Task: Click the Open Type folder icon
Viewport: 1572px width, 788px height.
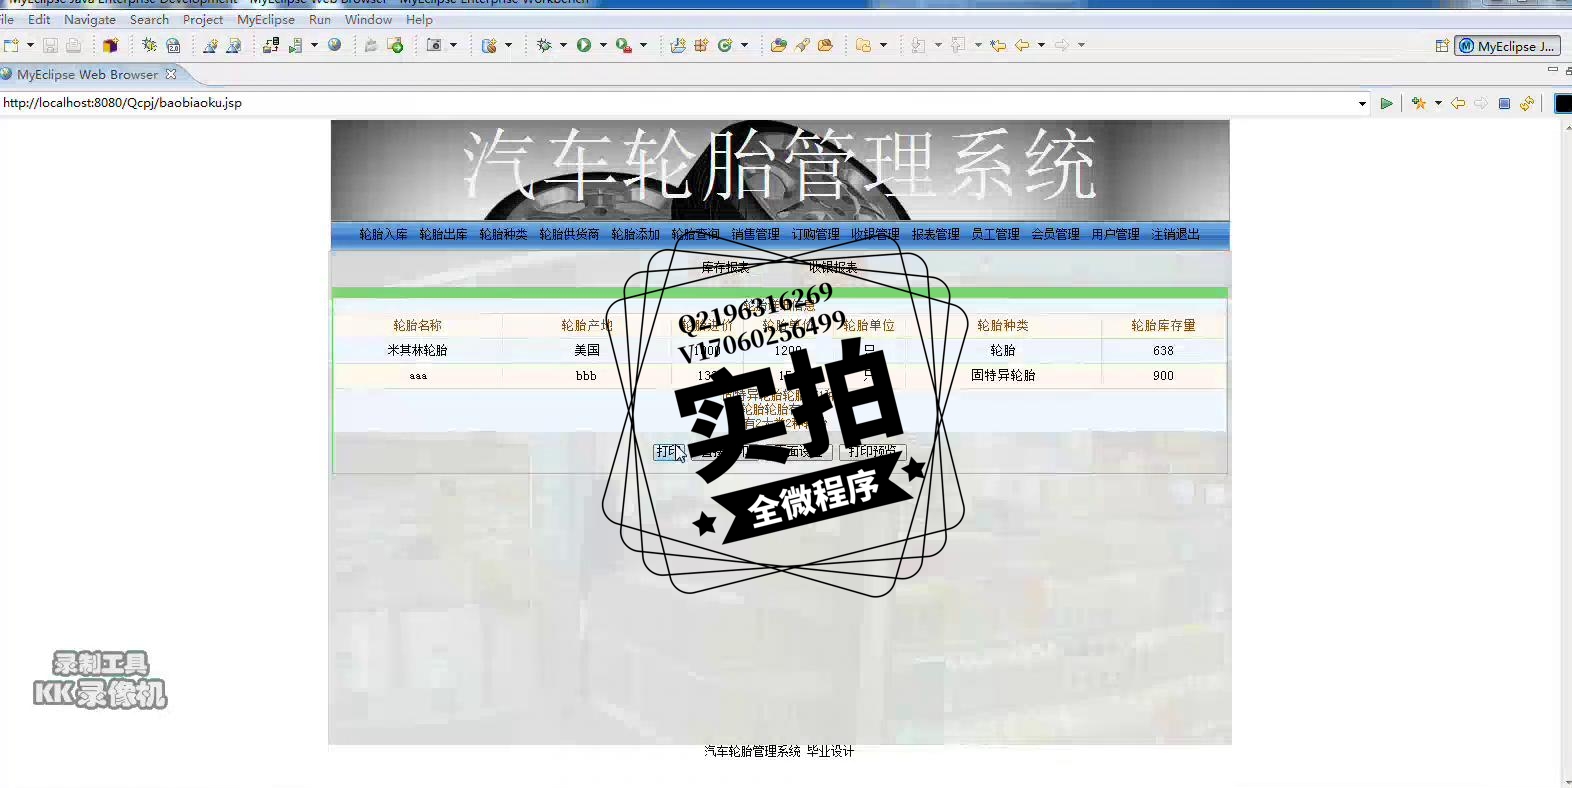Action: coord(778,45)
